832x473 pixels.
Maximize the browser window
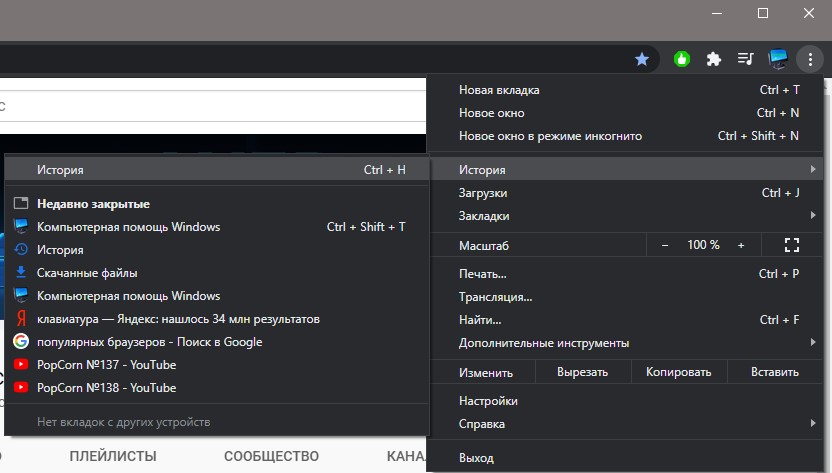762,13
